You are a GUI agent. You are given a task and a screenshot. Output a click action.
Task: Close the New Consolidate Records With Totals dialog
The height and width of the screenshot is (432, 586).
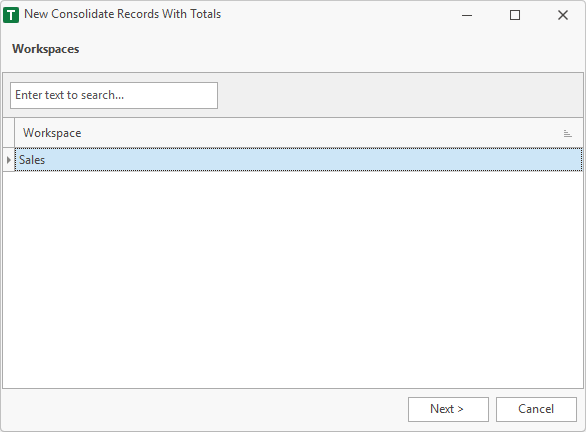coord(562,15)
